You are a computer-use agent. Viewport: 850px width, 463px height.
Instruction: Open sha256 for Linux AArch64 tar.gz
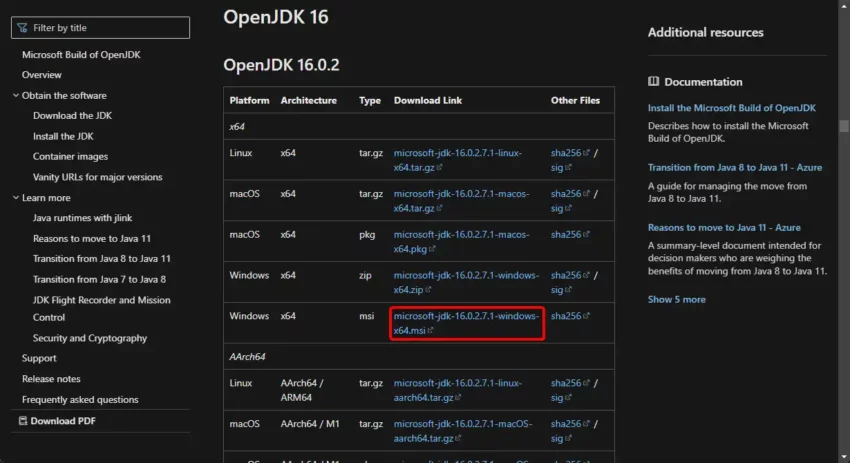[x=570, y=383]
